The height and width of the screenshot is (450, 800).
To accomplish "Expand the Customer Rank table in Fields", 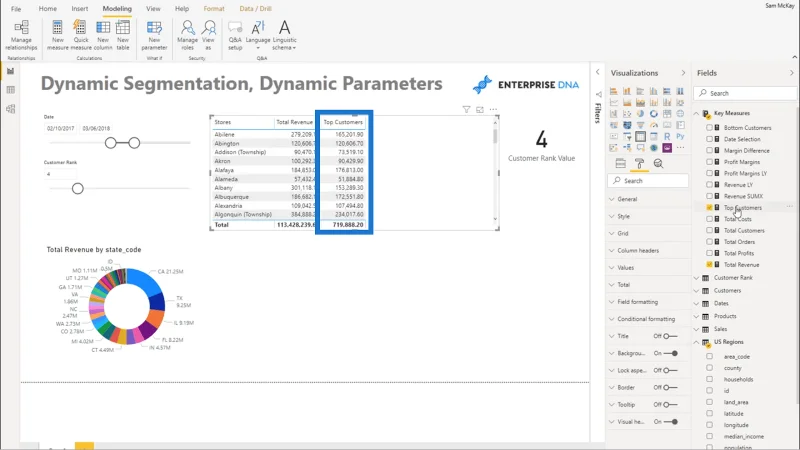I will 697,278.
